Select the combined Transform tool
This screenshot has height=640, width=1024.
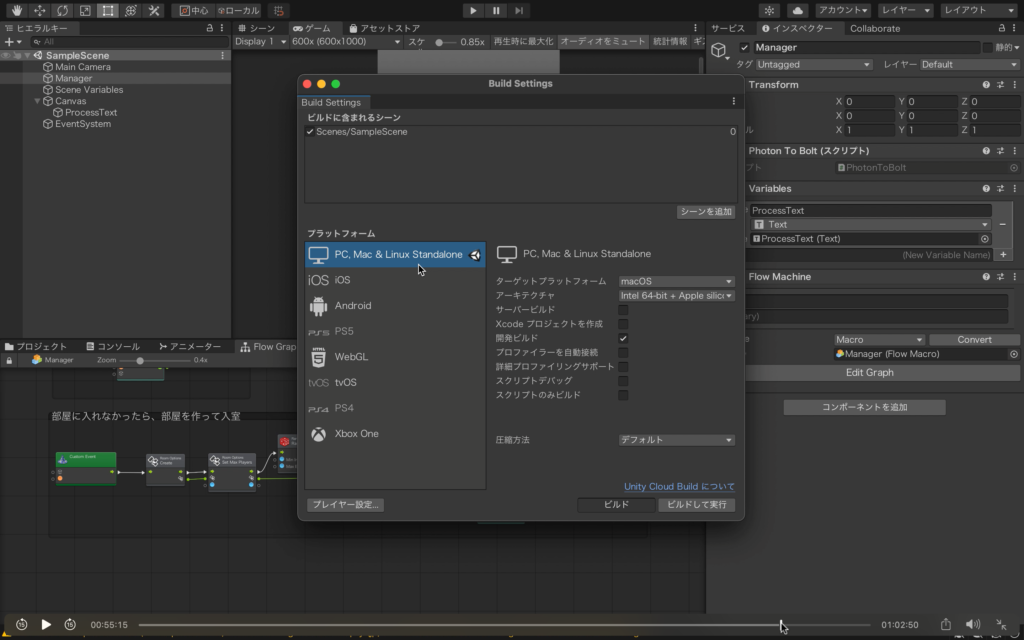[x=131, y=10]
